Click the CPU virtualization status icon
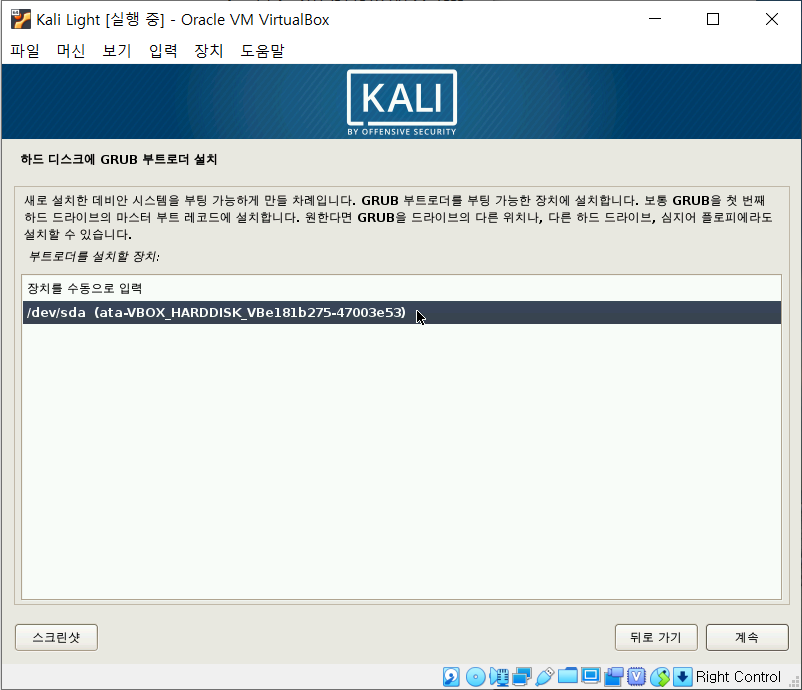Screen dimensions: 802x690 coord(636,677)
